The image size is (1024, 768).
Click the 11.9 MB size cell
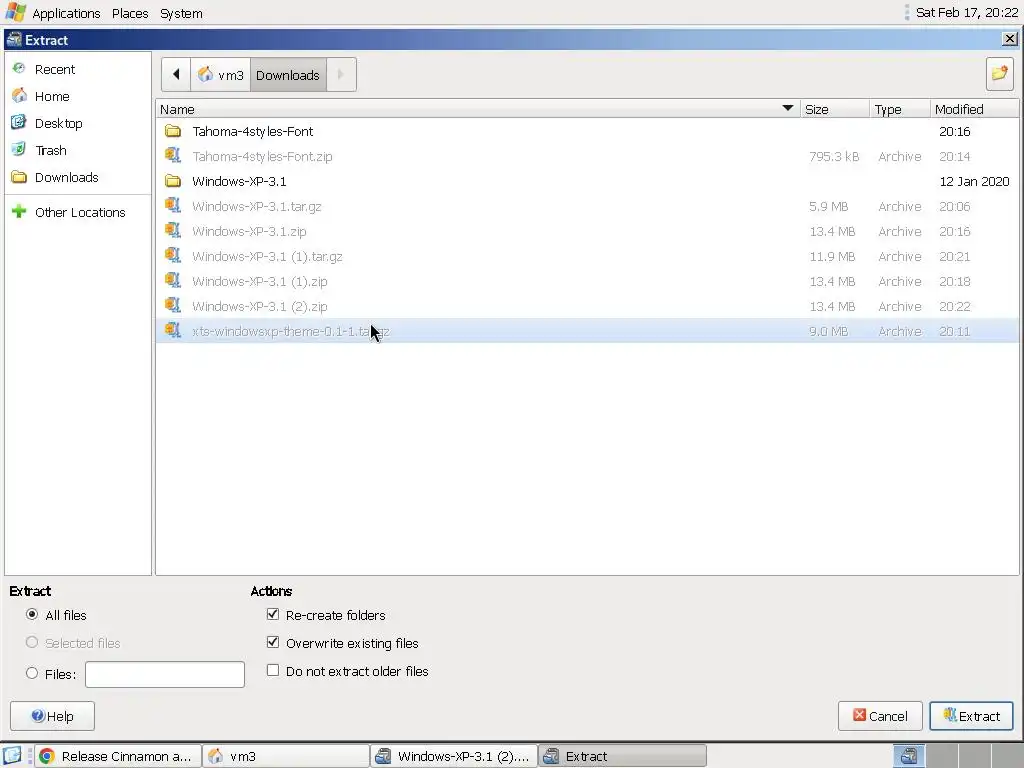click(832, 256)
